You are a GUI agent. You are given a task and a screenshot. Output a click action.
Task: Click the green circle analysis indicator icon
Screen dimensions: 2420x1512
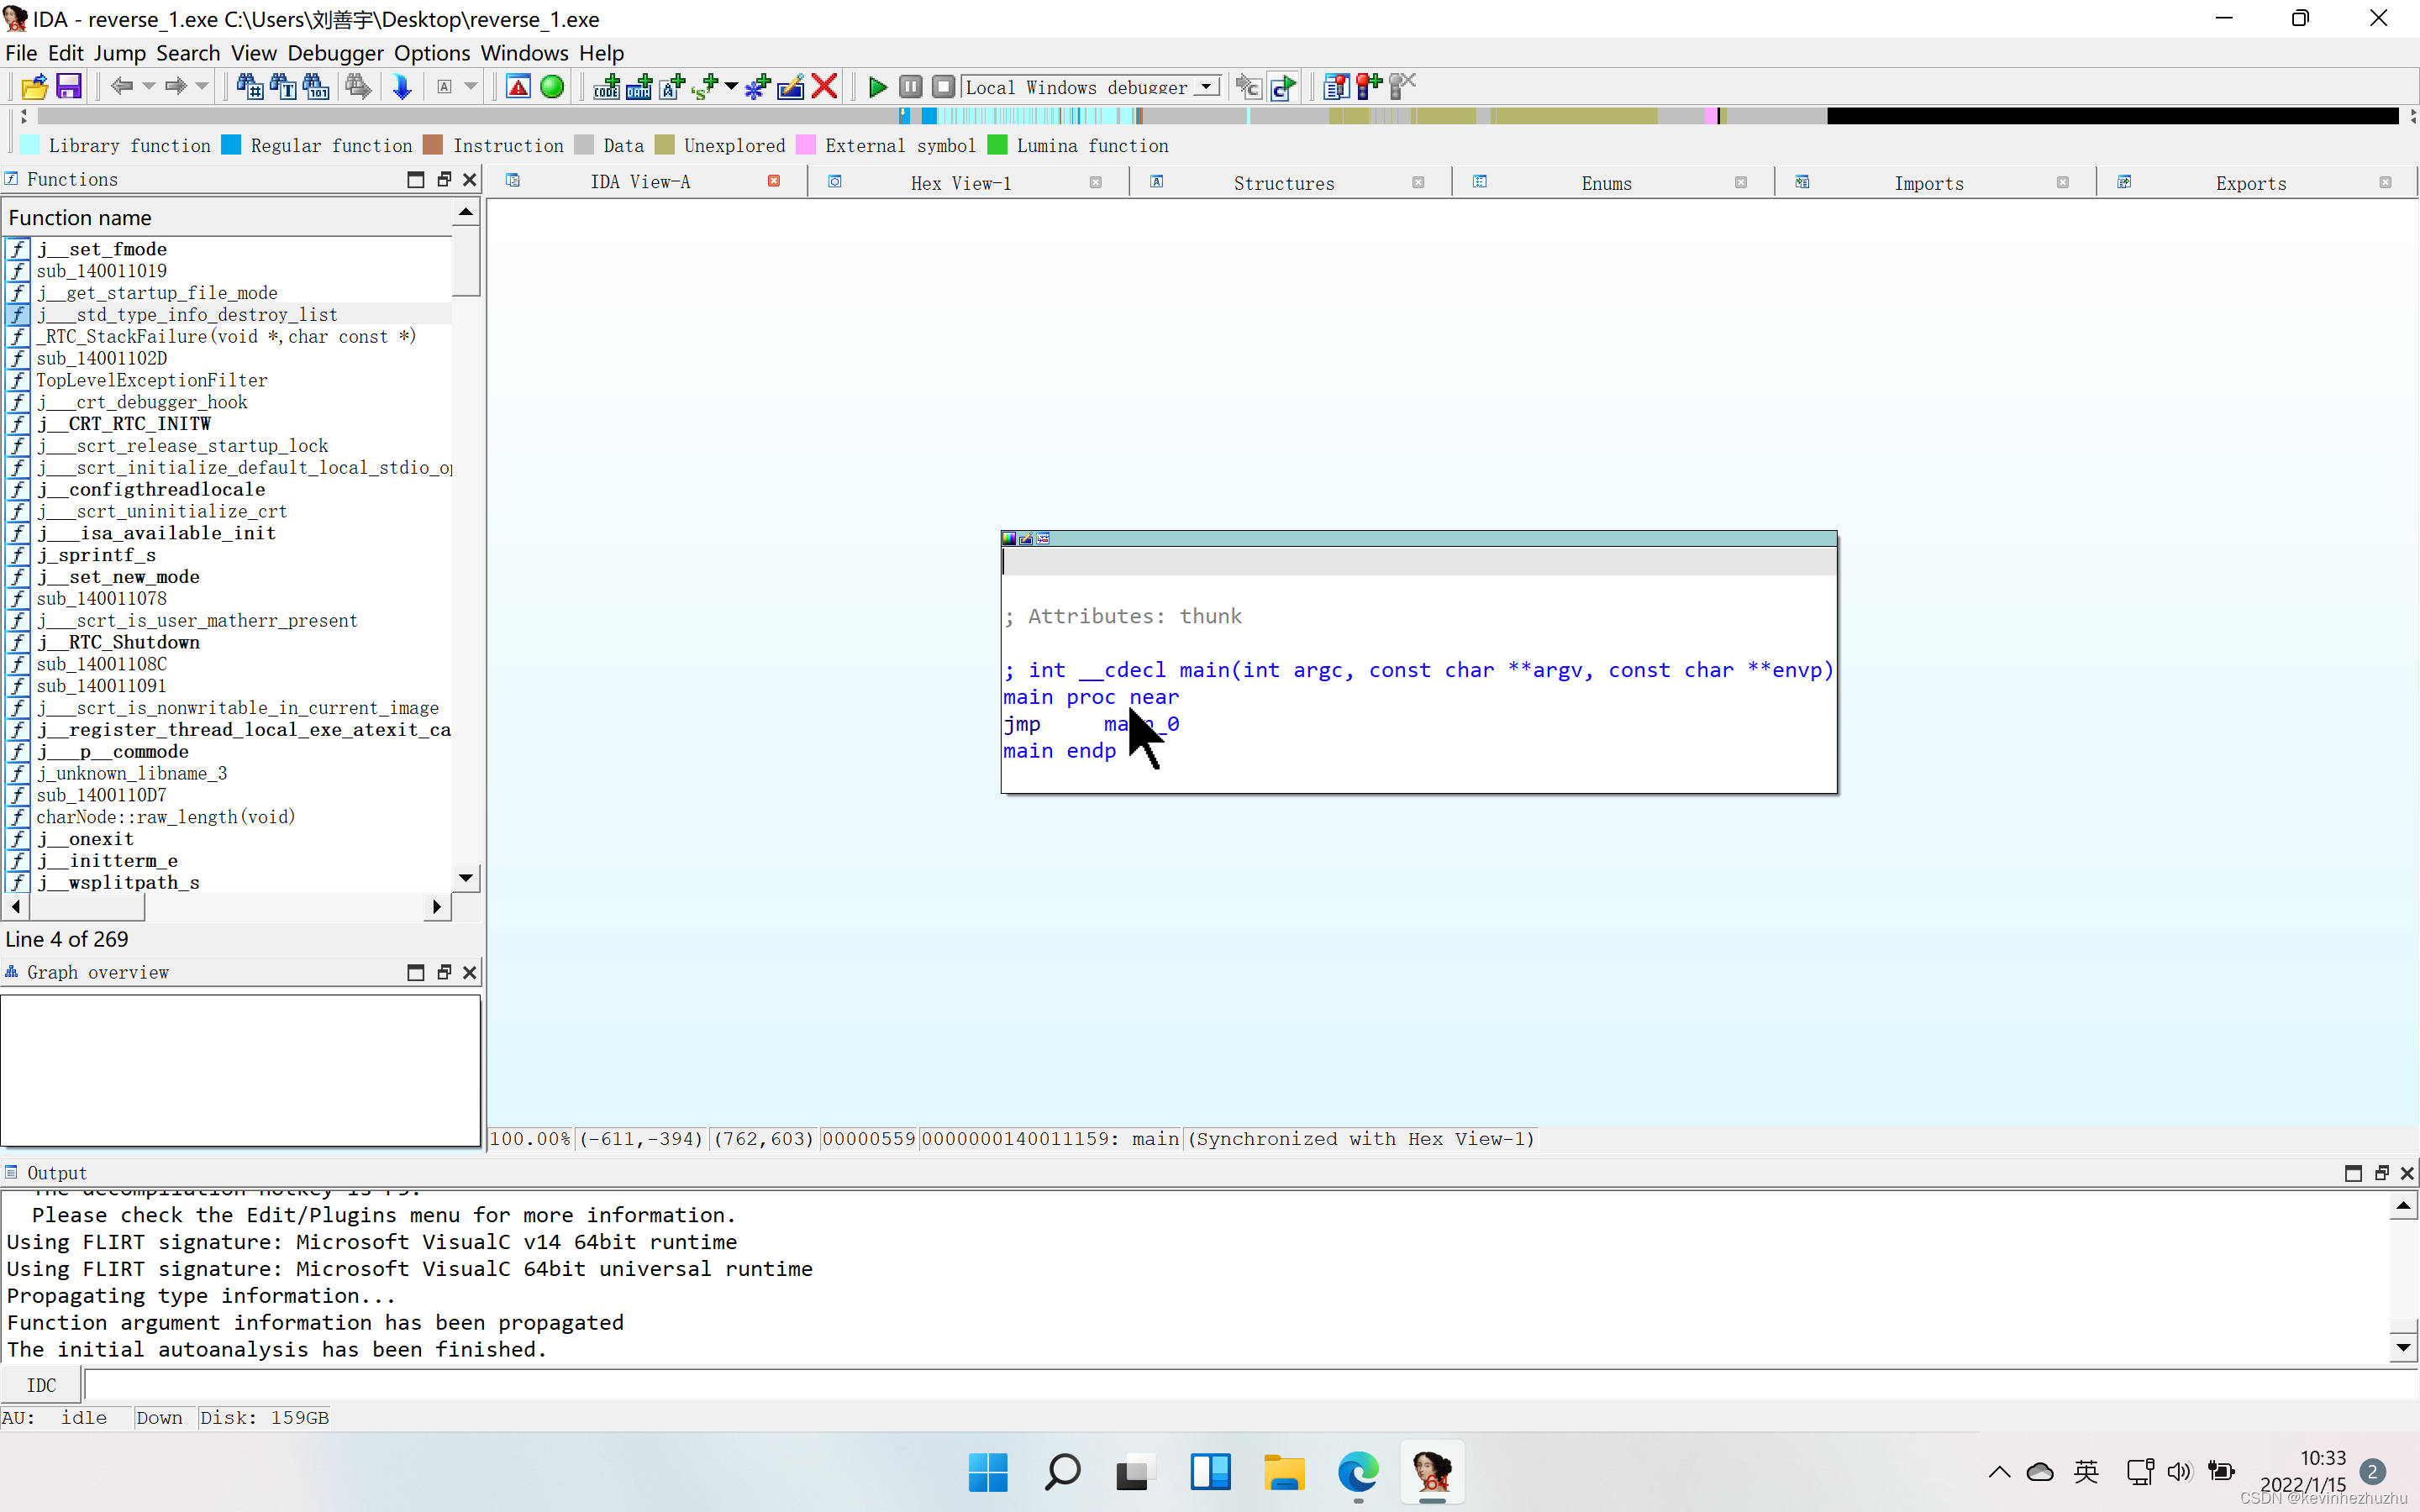(552, 87)
